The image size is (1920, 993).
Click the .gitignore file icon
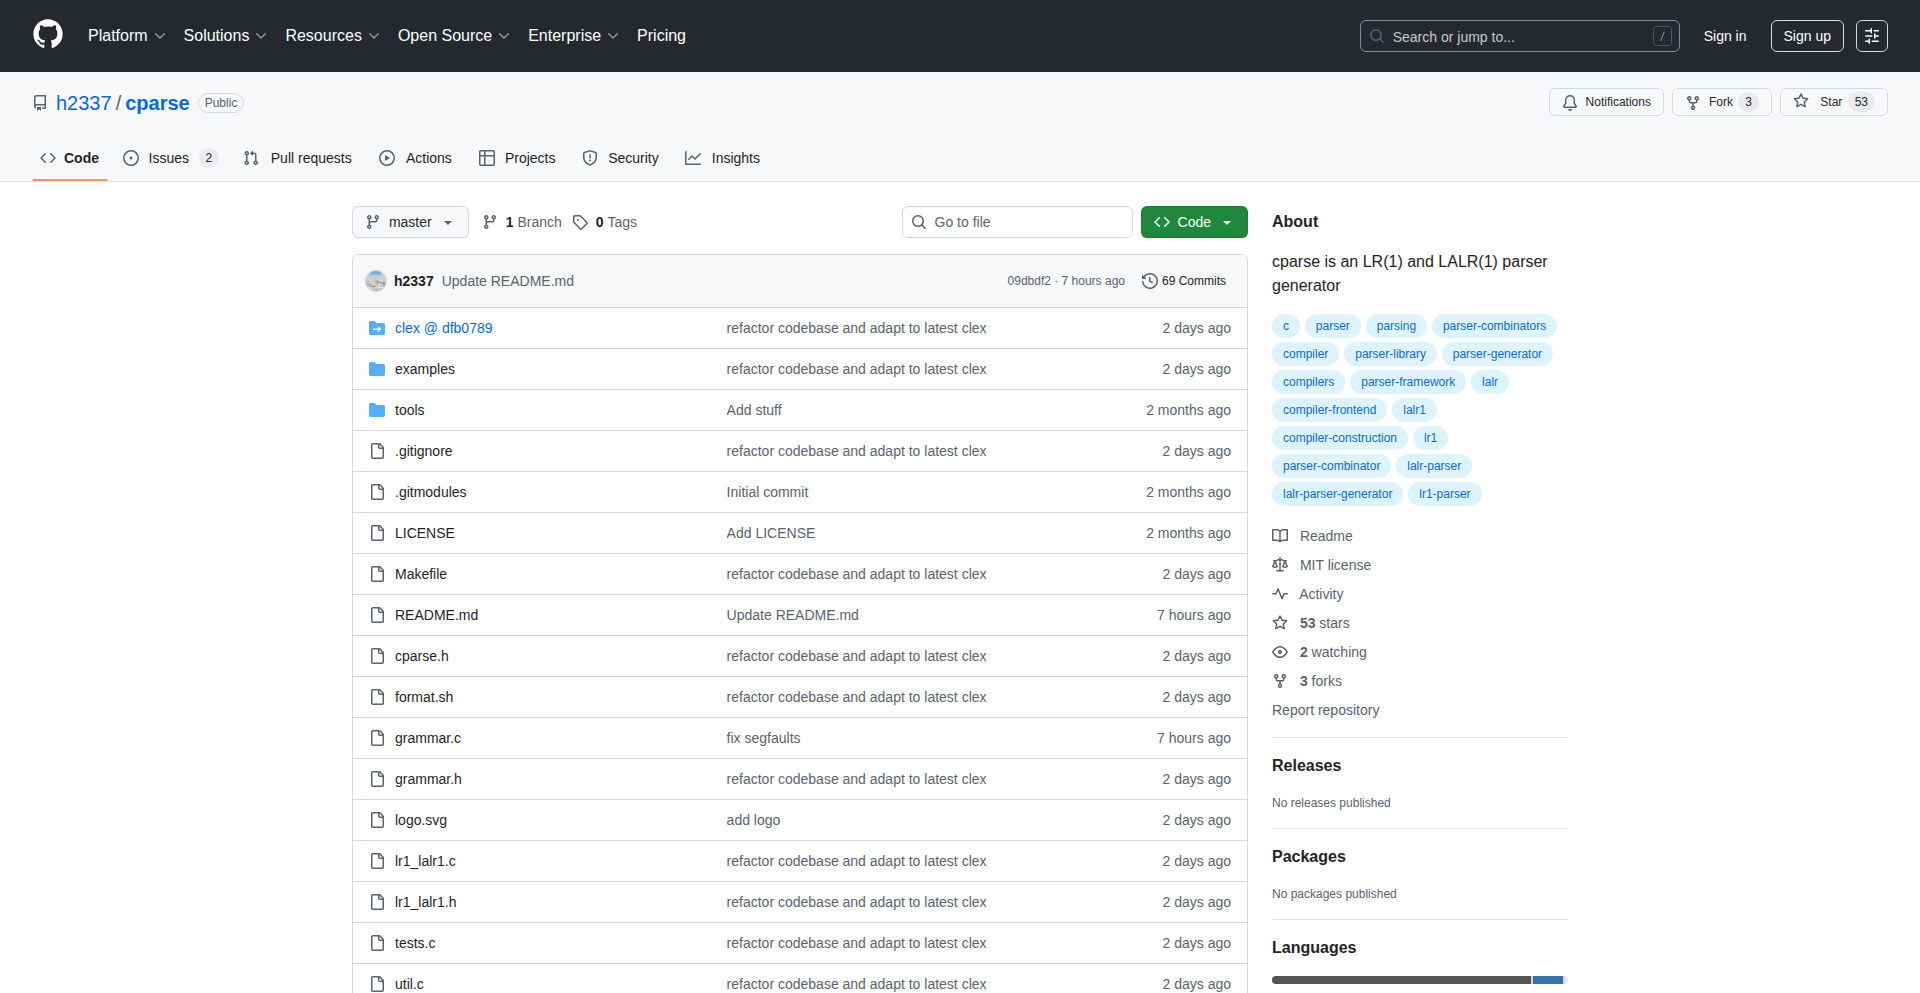click(x=377, y=451)
